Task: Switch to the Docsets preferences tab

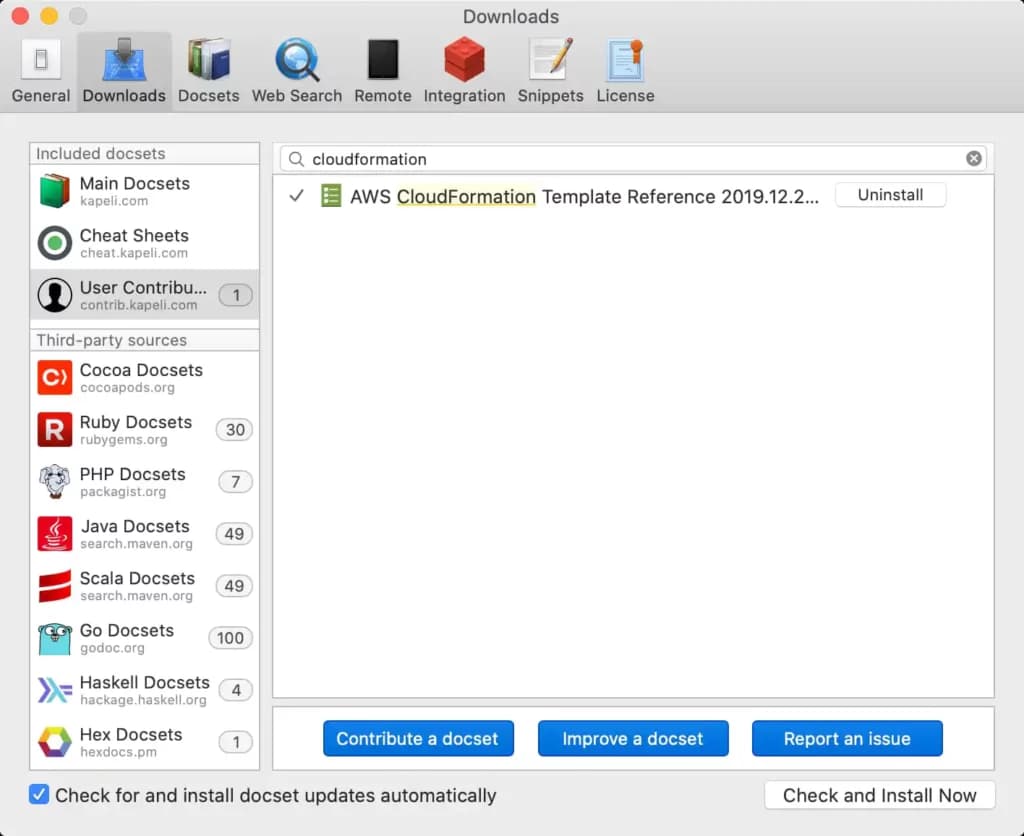Action: click(208, 71)
